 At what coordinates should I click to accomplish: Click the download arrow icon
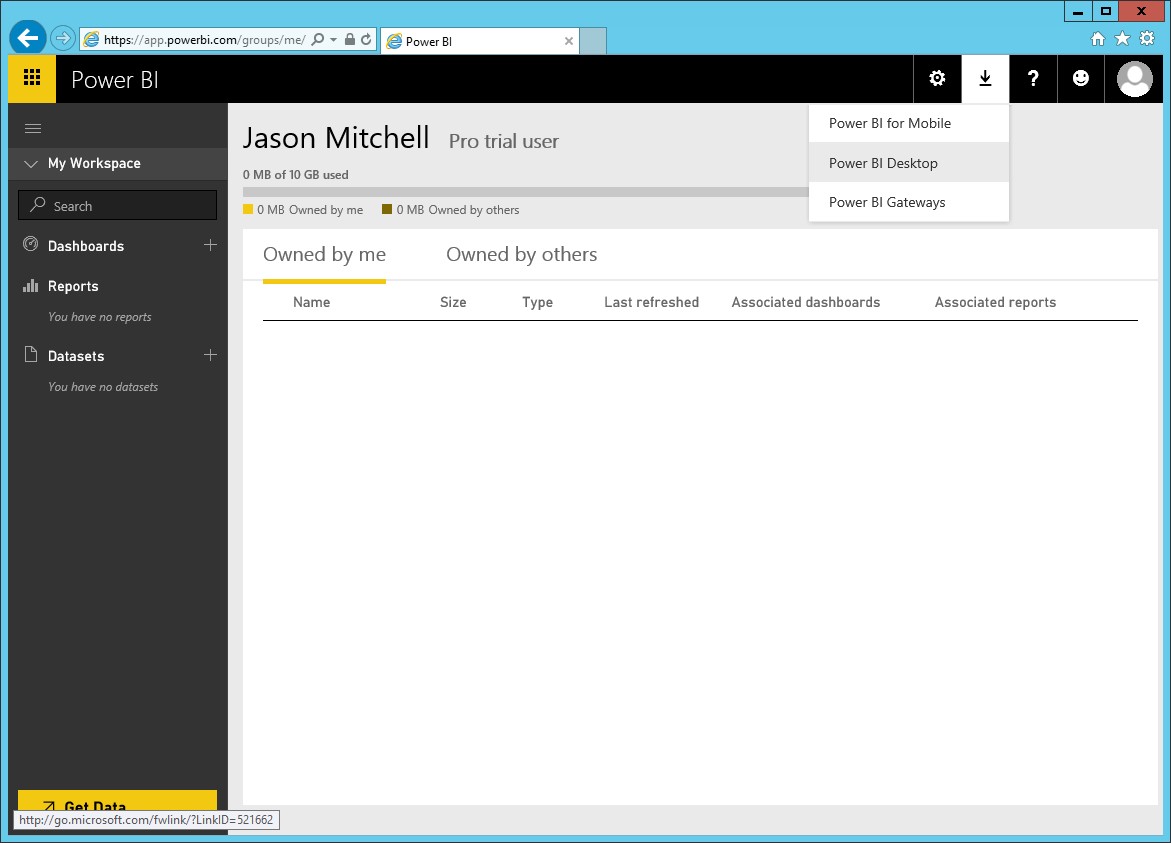(985, 78)
